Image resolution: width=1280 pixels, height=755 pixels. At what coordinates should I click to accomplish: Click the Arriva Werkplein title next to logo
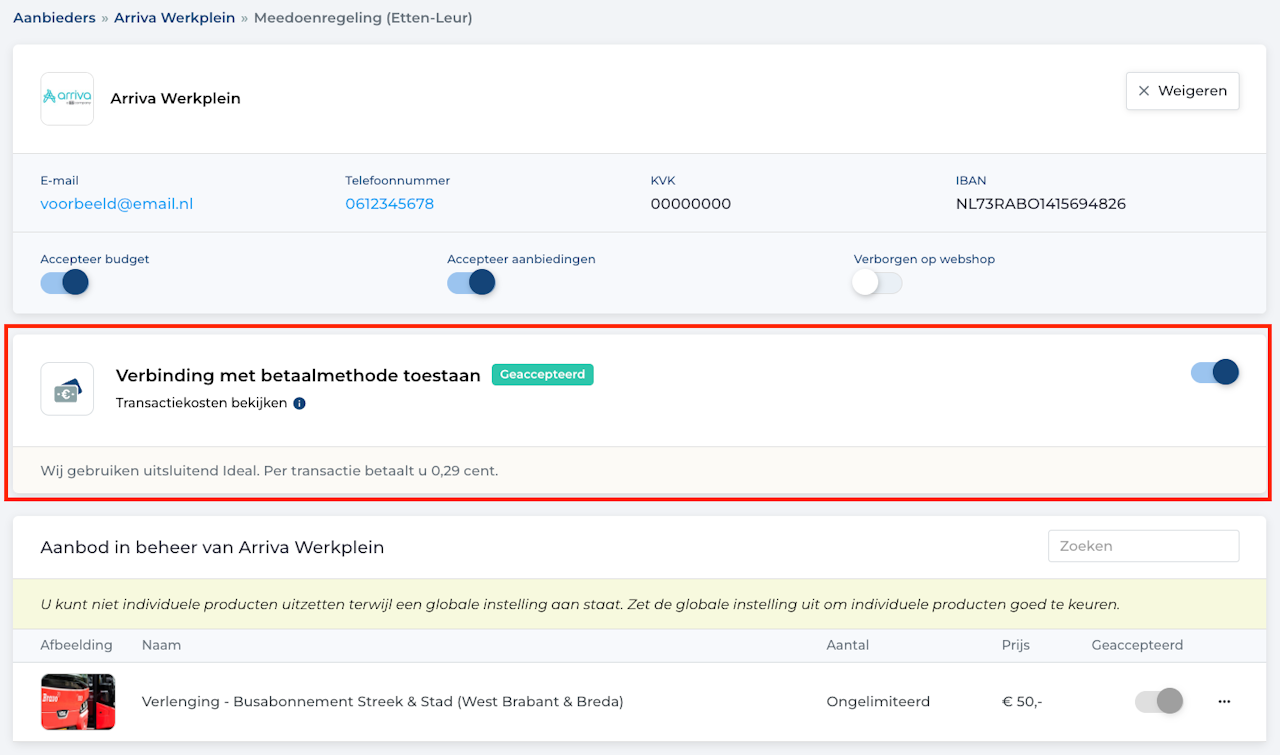(176, 99)
